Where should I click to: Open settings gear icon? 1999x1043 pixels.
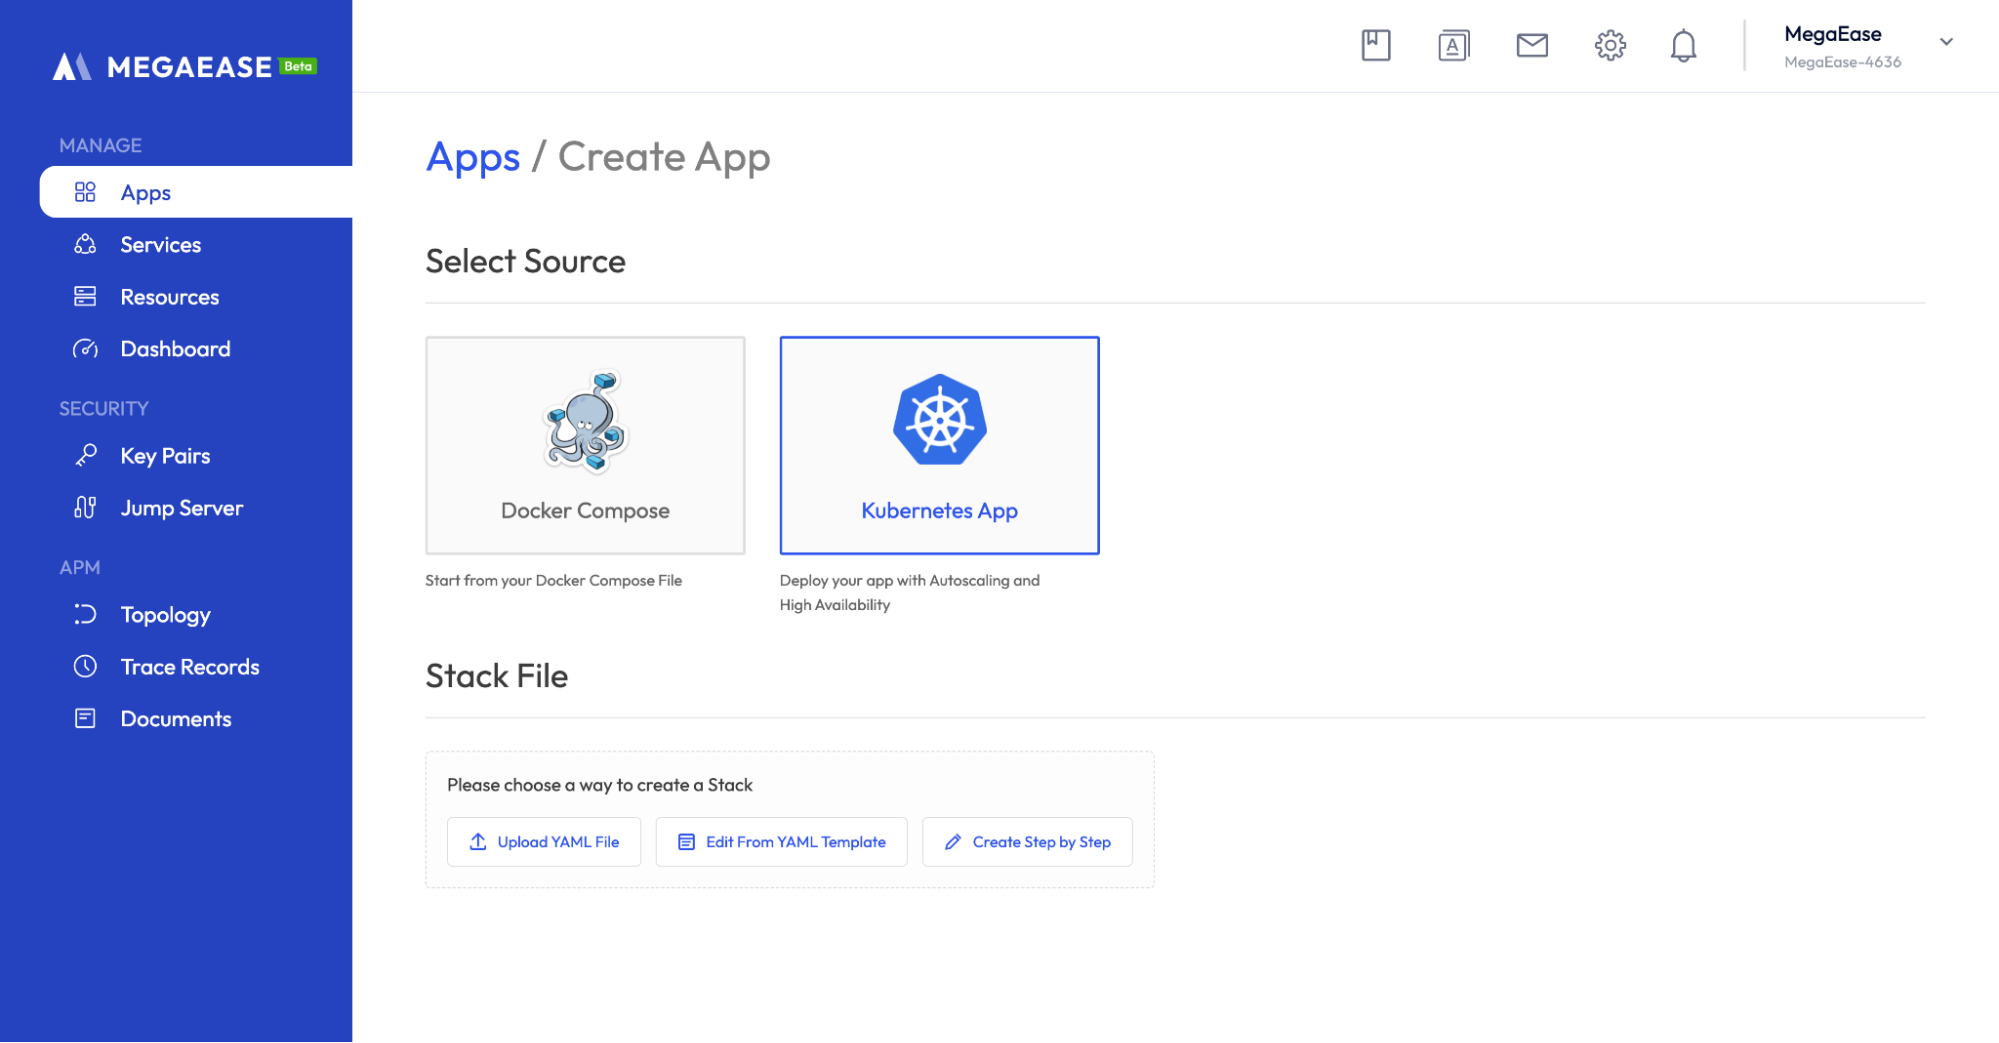click(x=1609, y=45)
